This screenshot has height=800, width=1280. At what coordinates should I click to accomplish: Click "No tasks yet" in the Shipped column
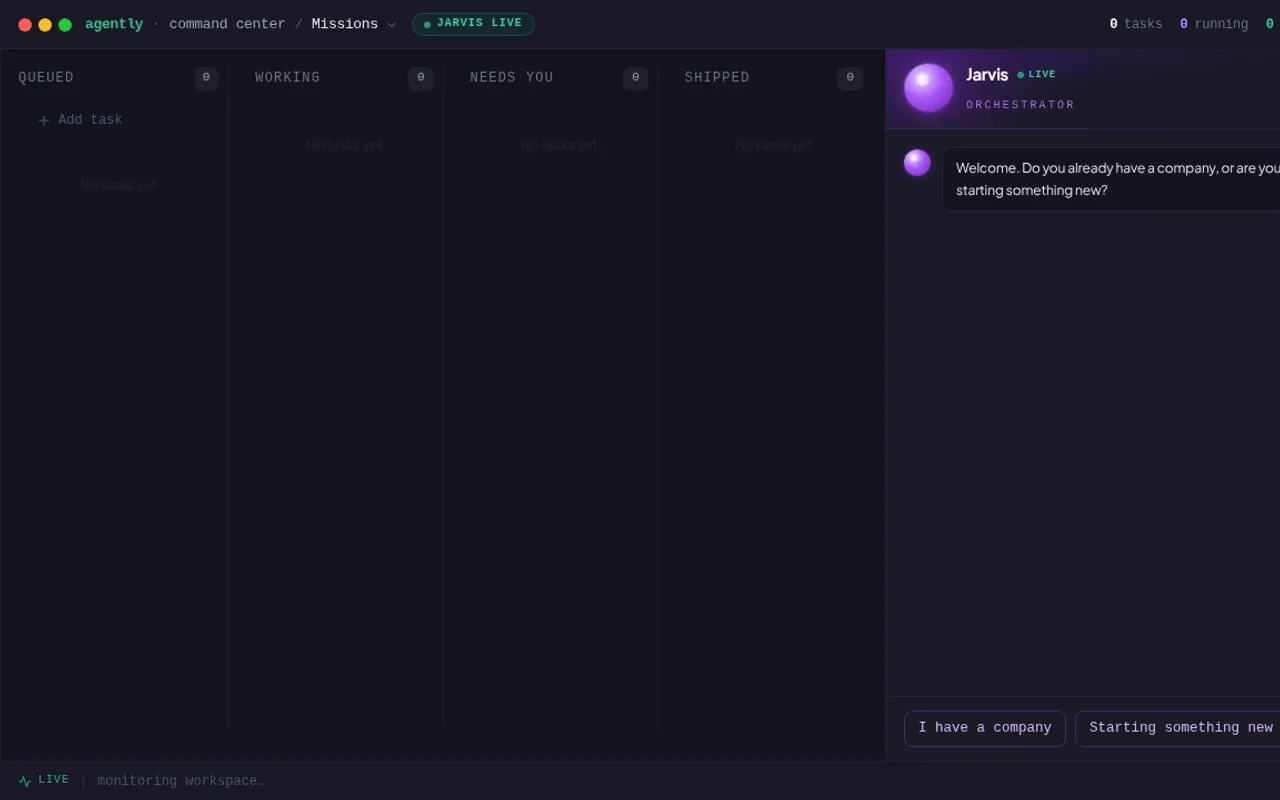[x=773, y=145]
